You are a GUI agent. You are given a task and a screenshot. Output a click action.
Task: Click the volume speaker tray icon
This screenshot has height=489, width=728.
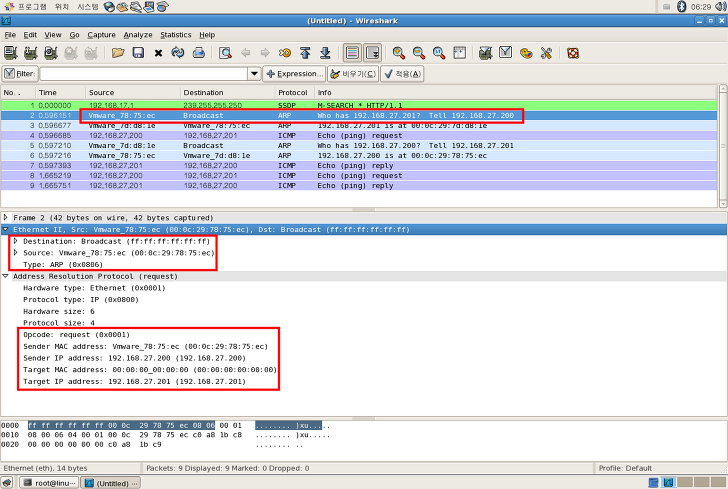coord(721,7)
